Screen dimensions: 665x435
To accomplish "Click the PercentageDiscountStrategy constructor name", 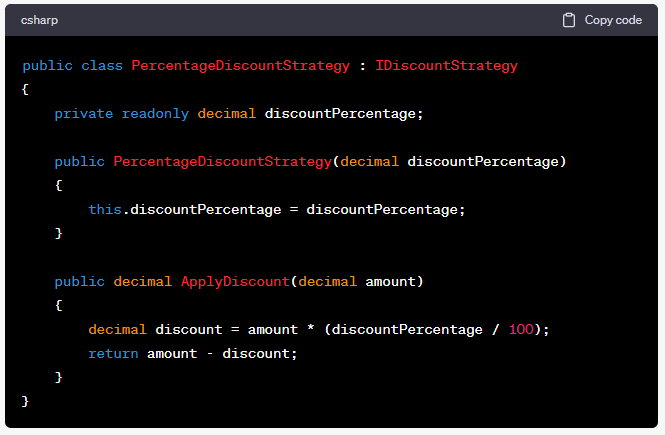I will [223, 162].
